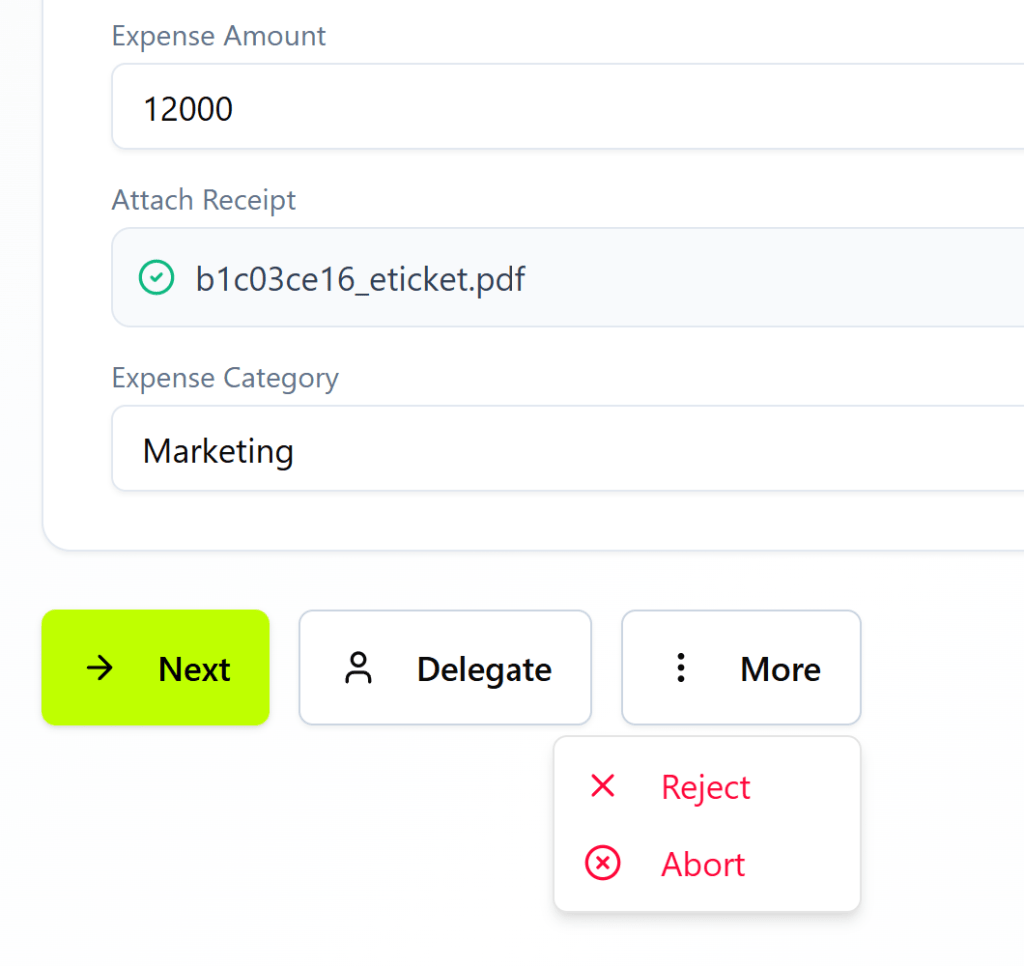The height and width of the screenshot is (966, 1024).
Task: Choose Reject from the More menu
Action: click(x=705, y=787)
